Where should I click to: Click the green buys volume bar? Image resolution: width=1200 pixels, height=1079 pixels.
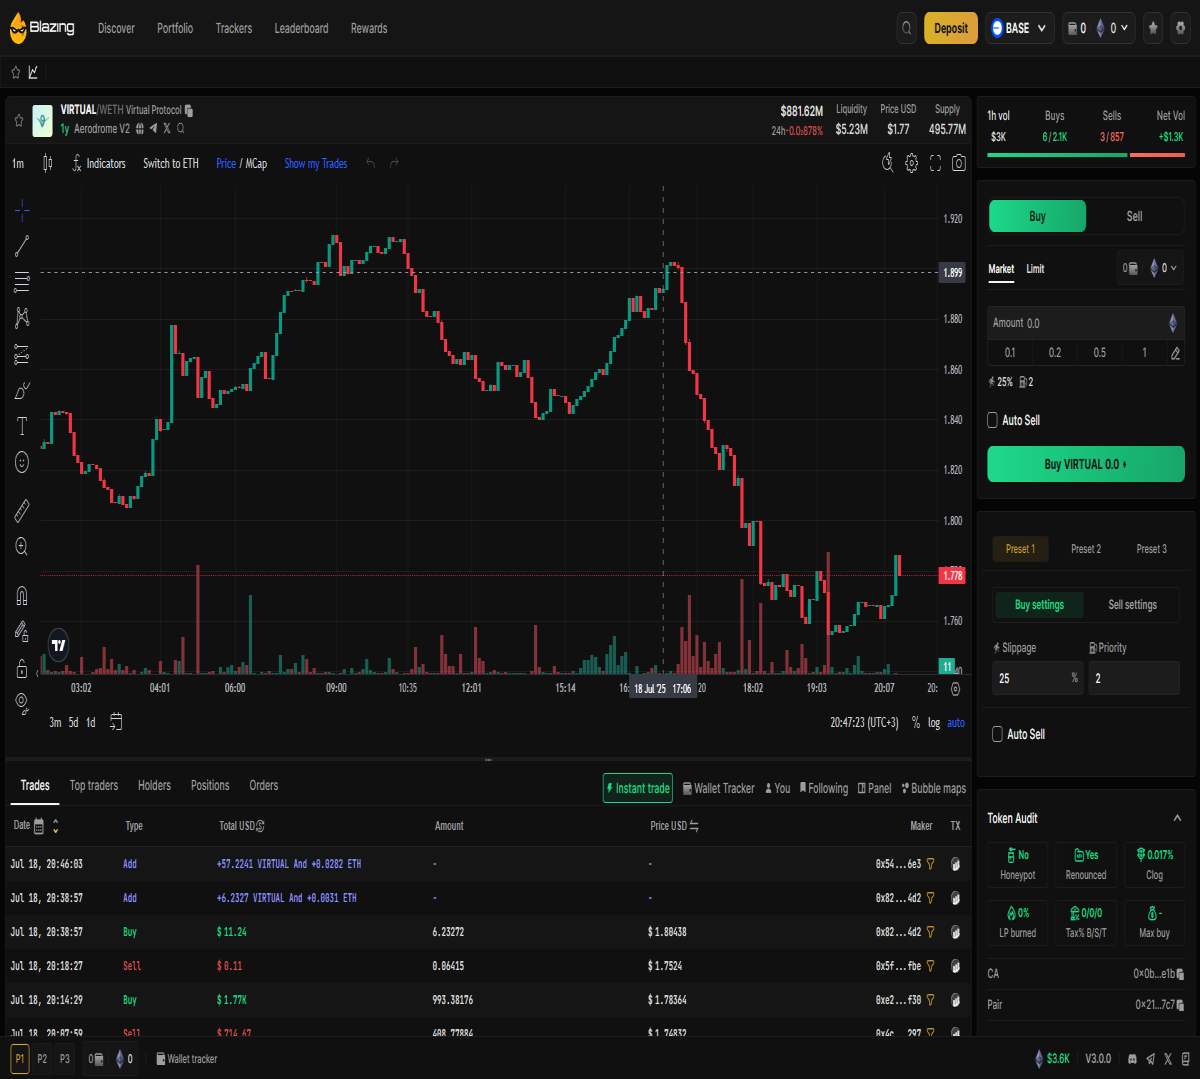(1057, 154)
